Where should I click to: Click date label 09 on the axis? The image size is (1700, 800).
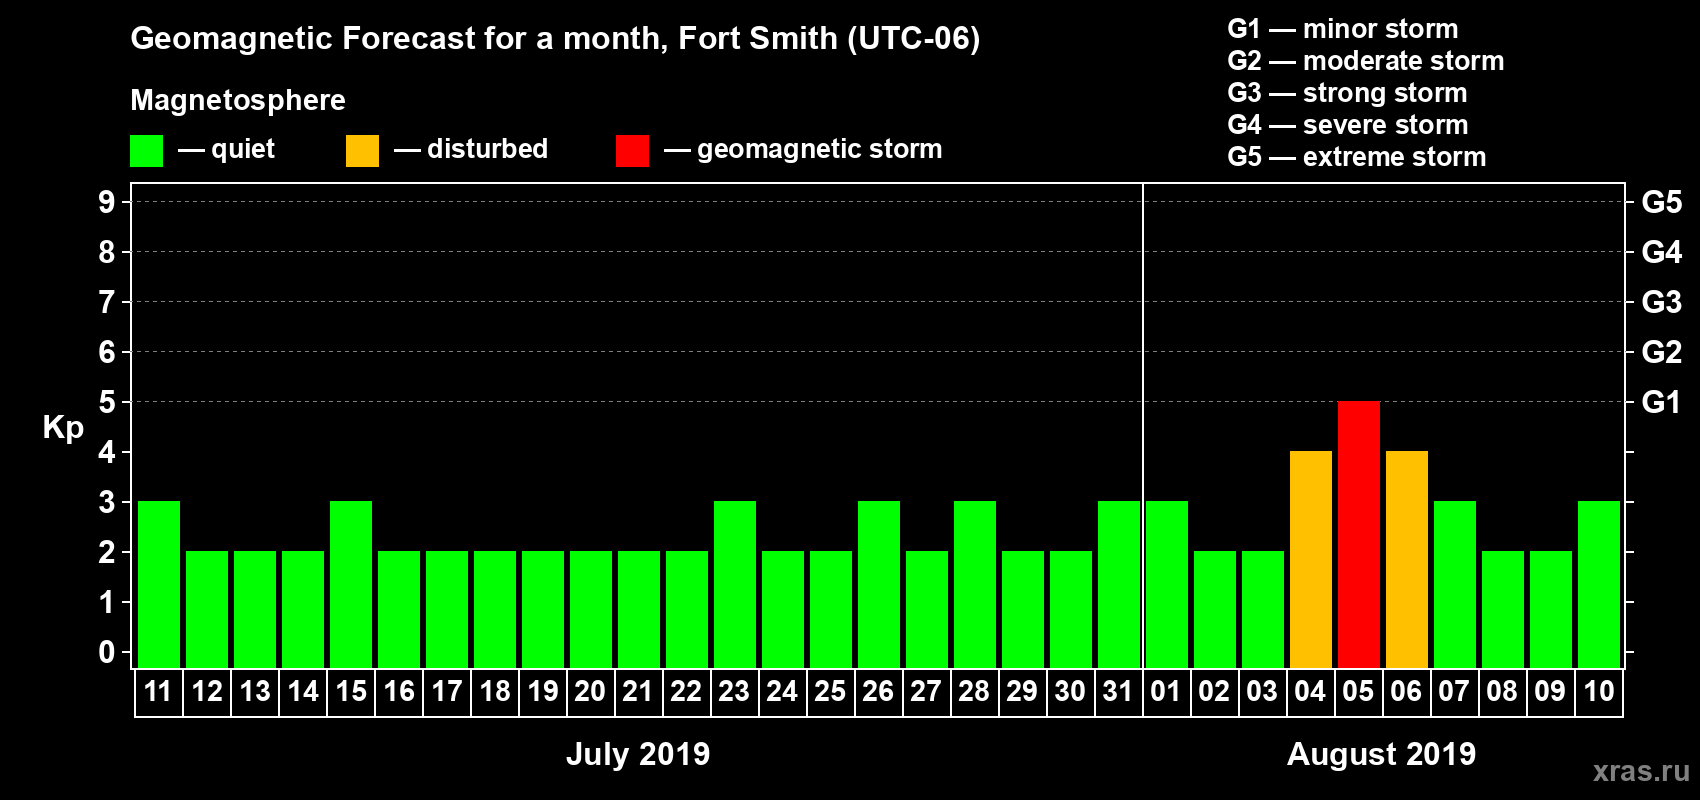click(x=1550, y=692)
